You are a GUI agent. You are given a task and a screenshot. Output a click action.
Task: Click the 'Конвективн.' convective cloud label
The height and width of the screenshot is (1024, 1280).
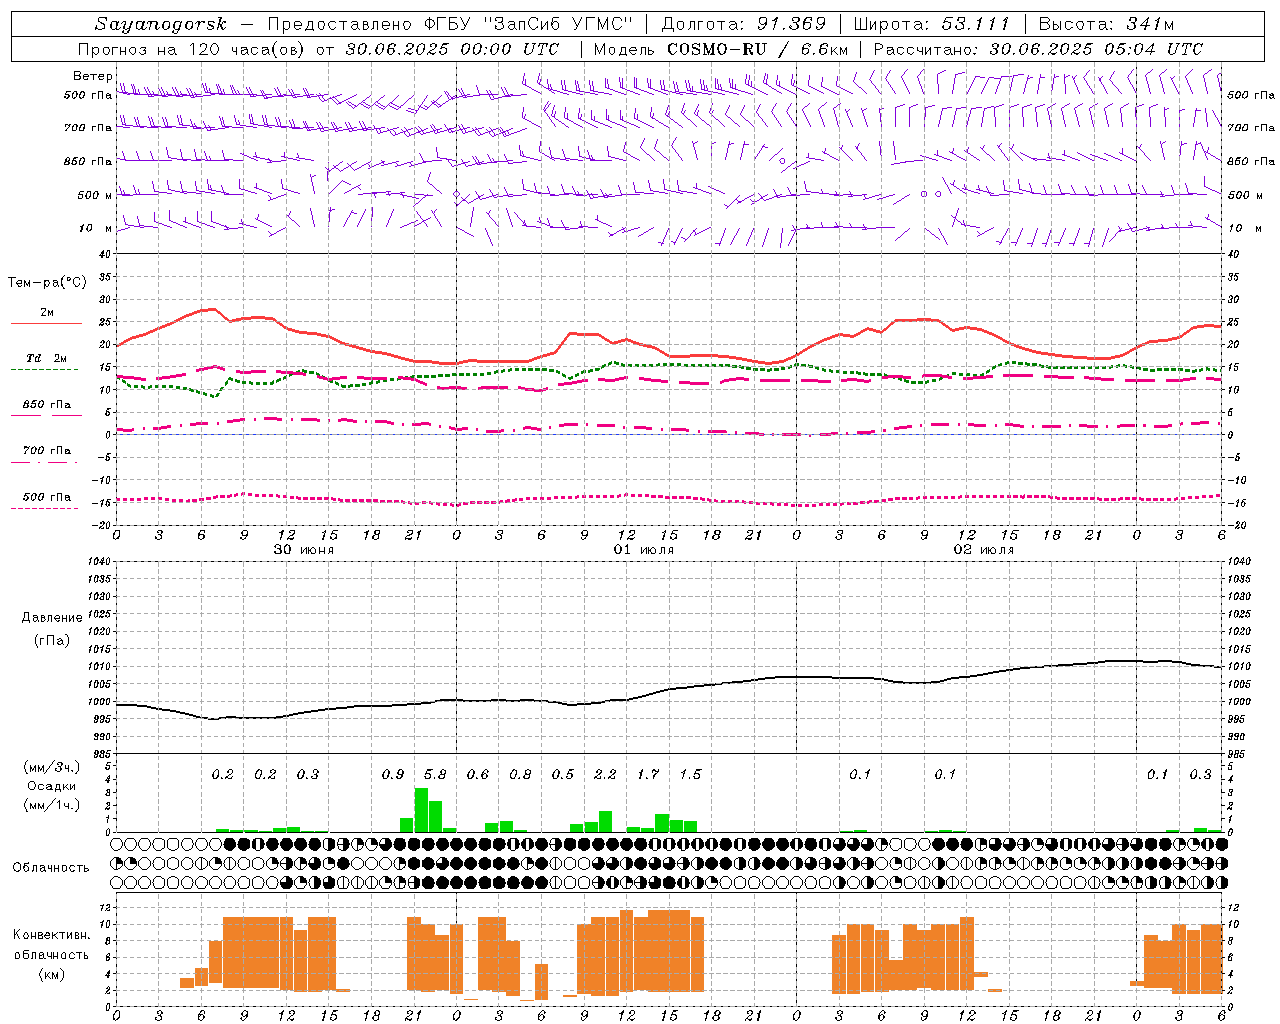pos(52,935)
